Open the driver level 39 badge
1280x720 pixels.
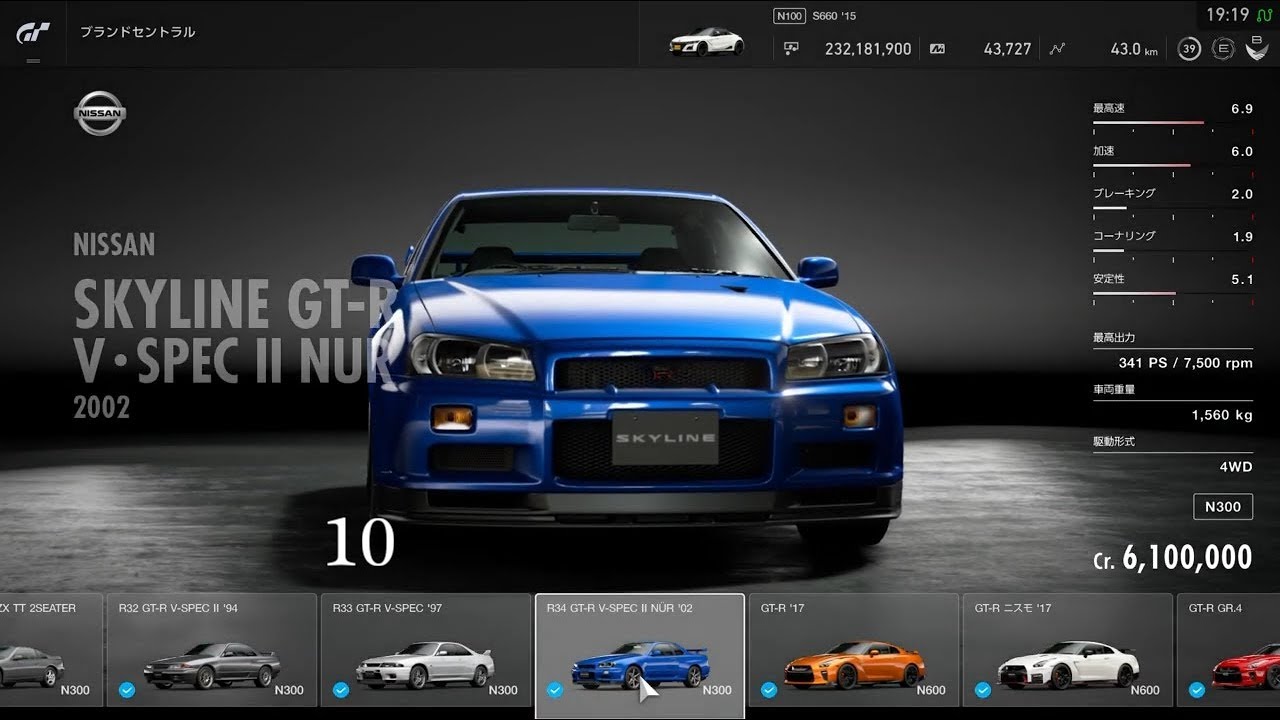point(1188,49)
